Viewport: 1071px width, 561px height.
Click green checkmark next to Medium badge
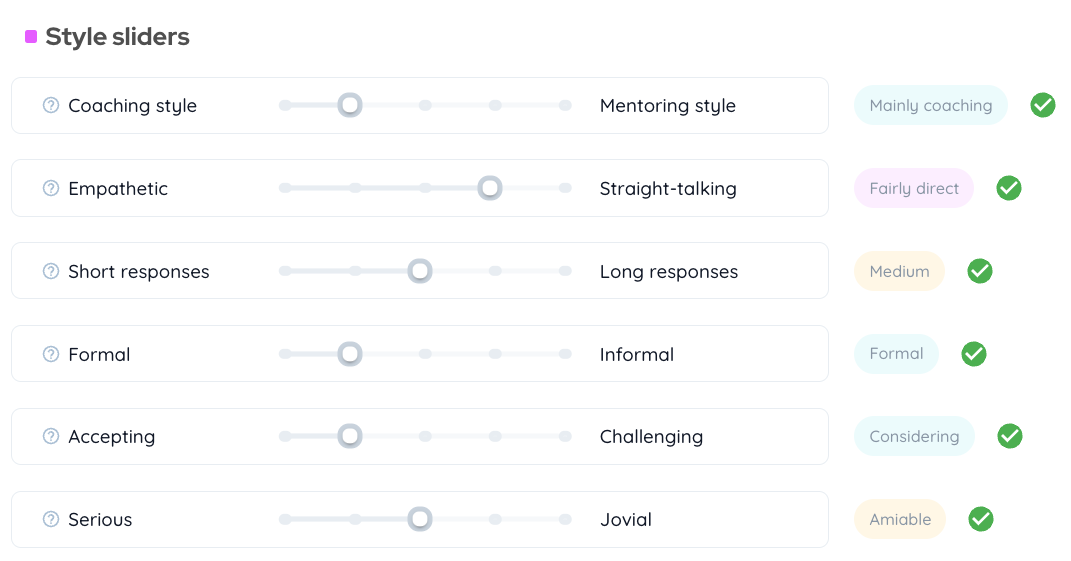click(980, 271)
